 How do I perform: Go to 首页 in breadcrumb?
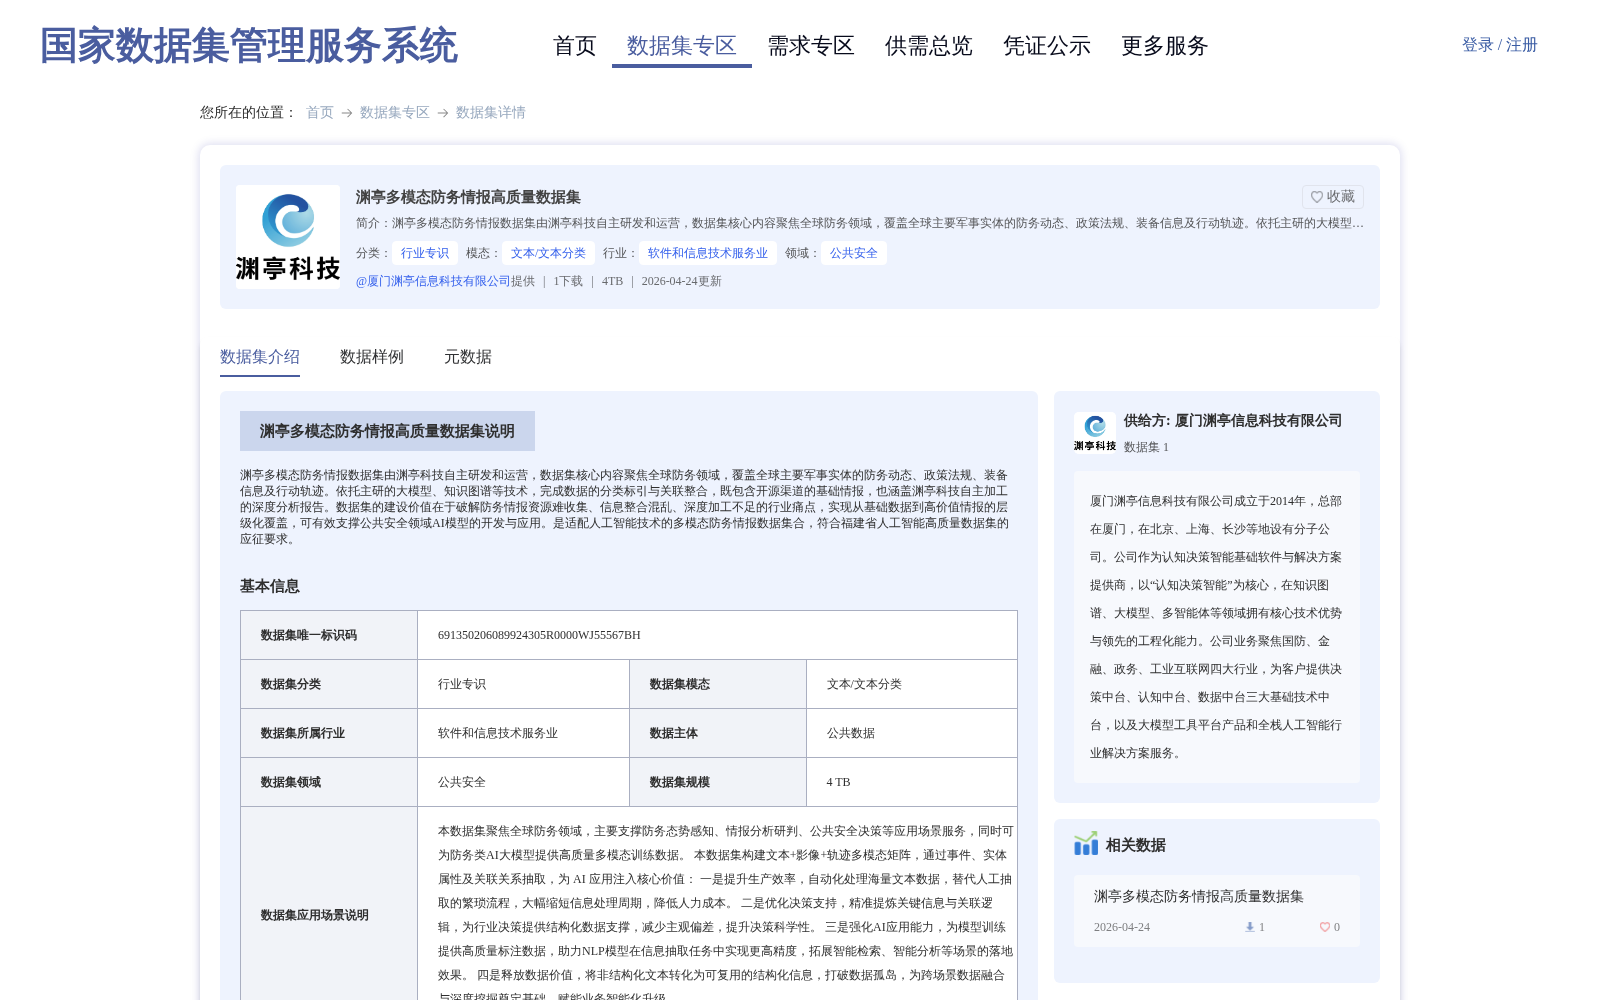tap(320, 113)
